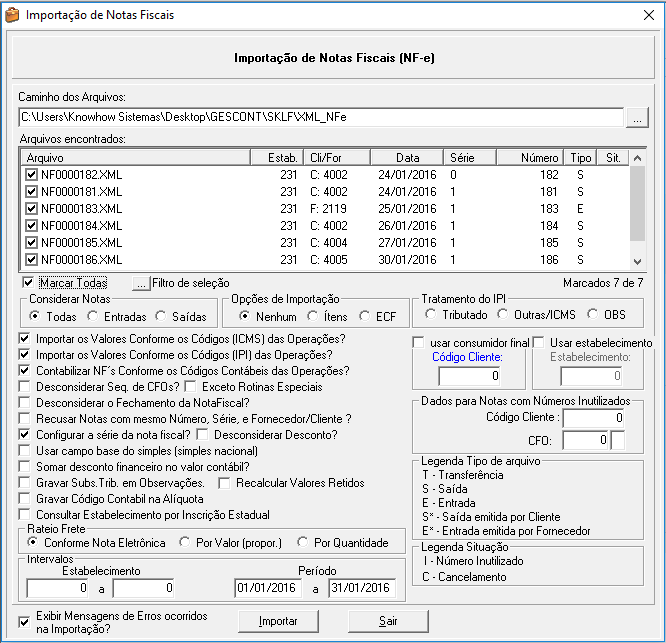The height and width of the screenshot is (643, 666).
Task: Click the Sair button
Action: tap(388, 621)
